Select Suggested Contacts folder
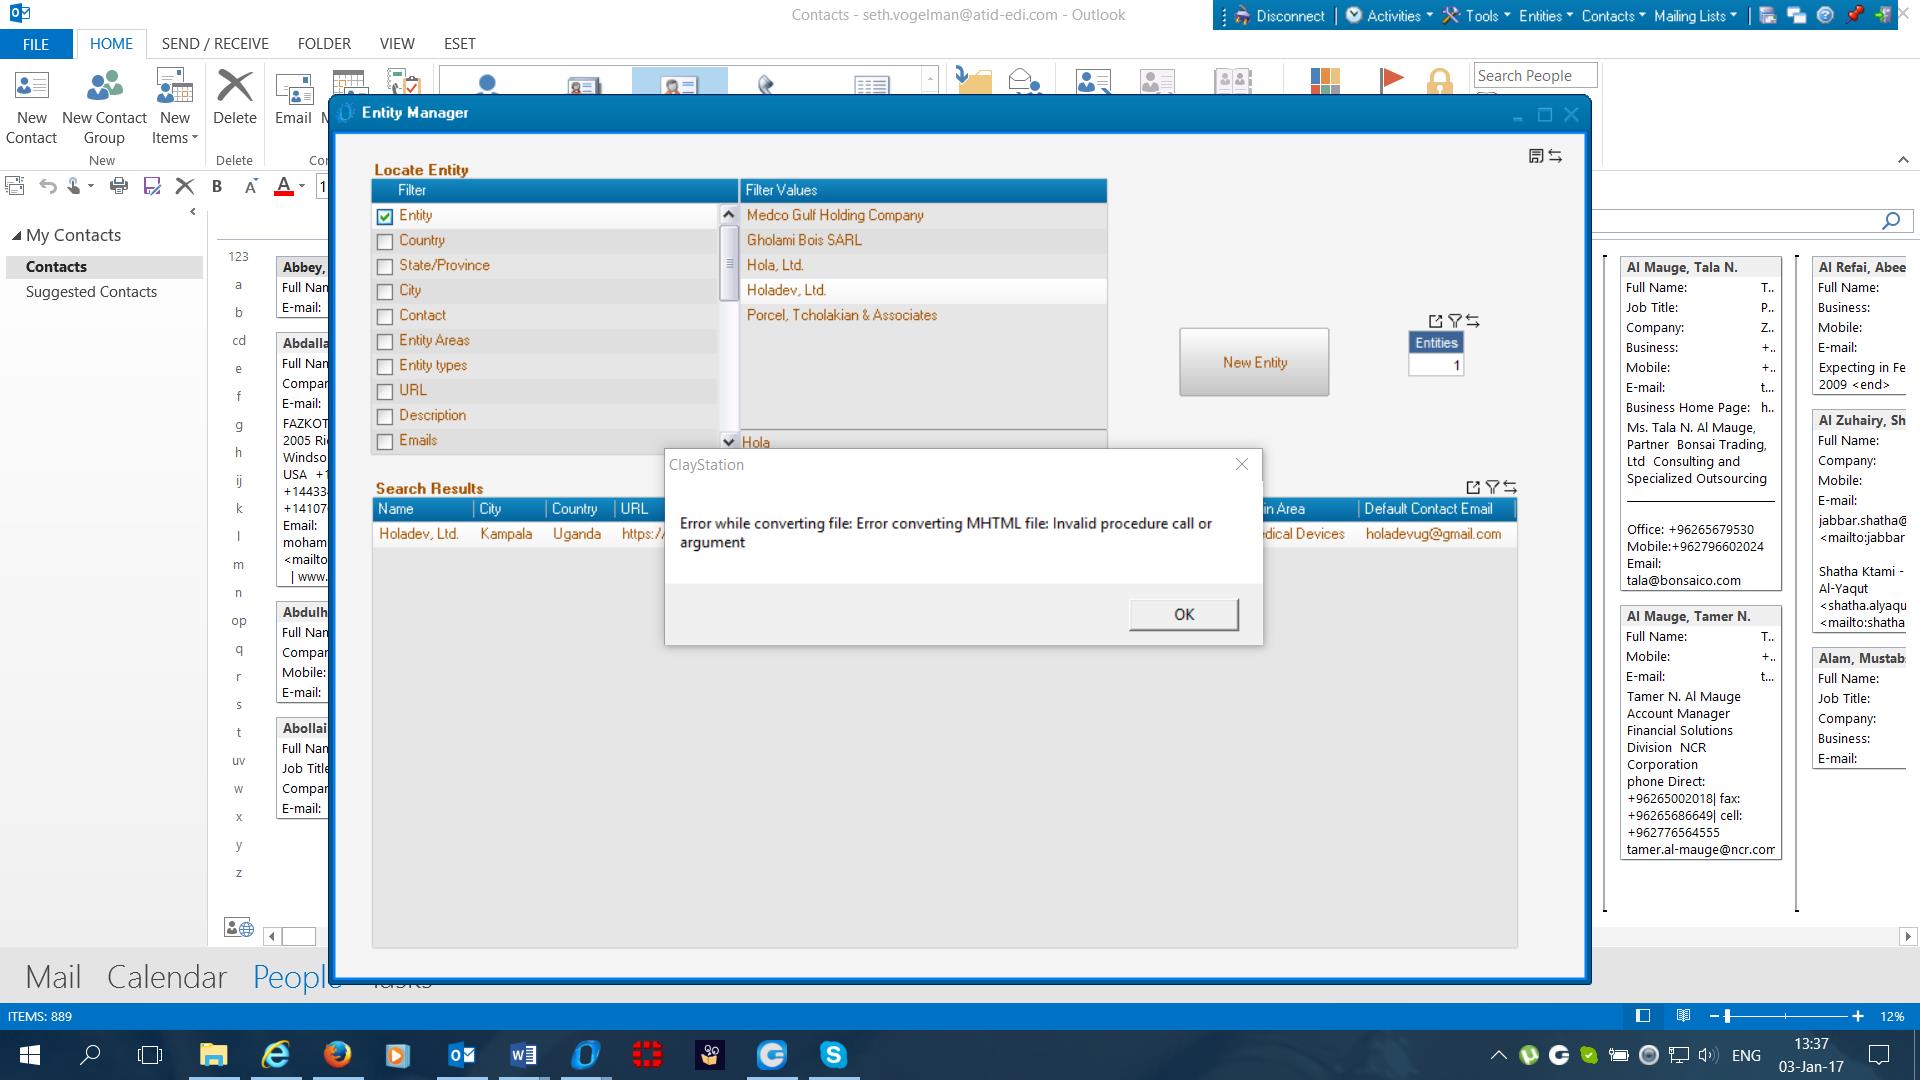This screenshot has width=1920, height=1080. [91, 292]
